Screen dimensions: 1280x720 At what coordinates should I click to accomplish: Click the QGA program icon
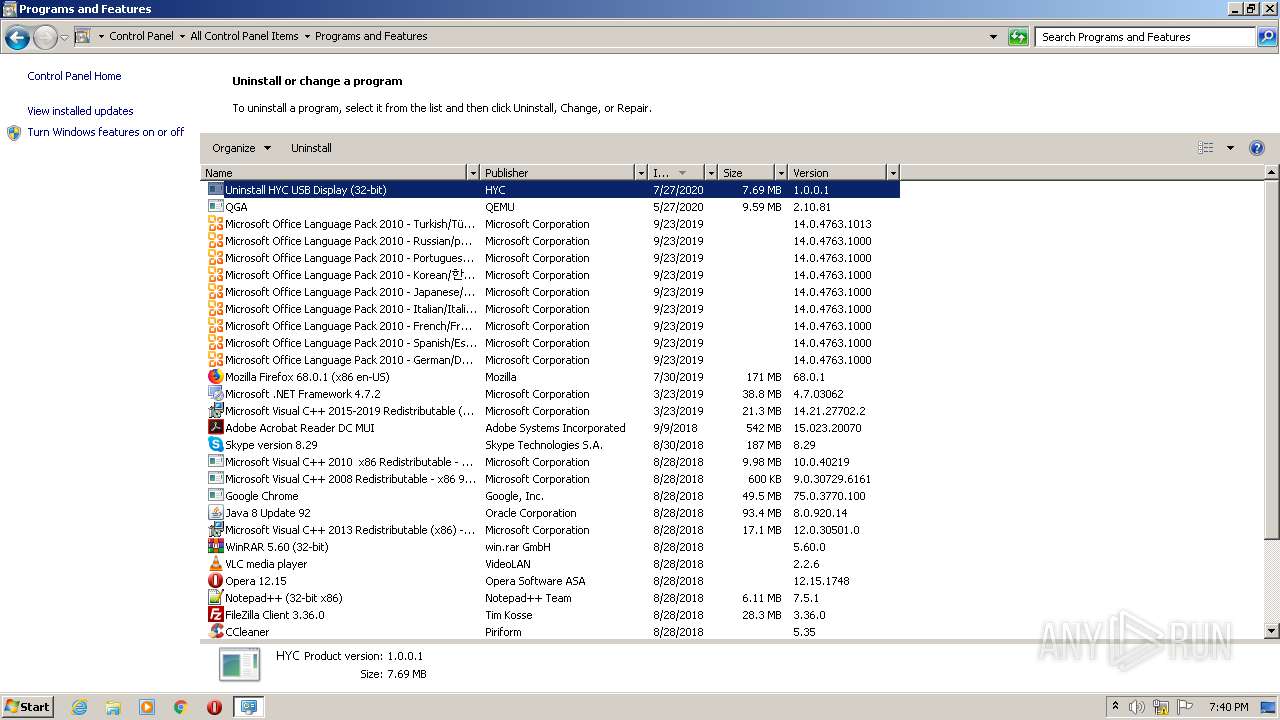pyautogui.click(x=215, y=207)
